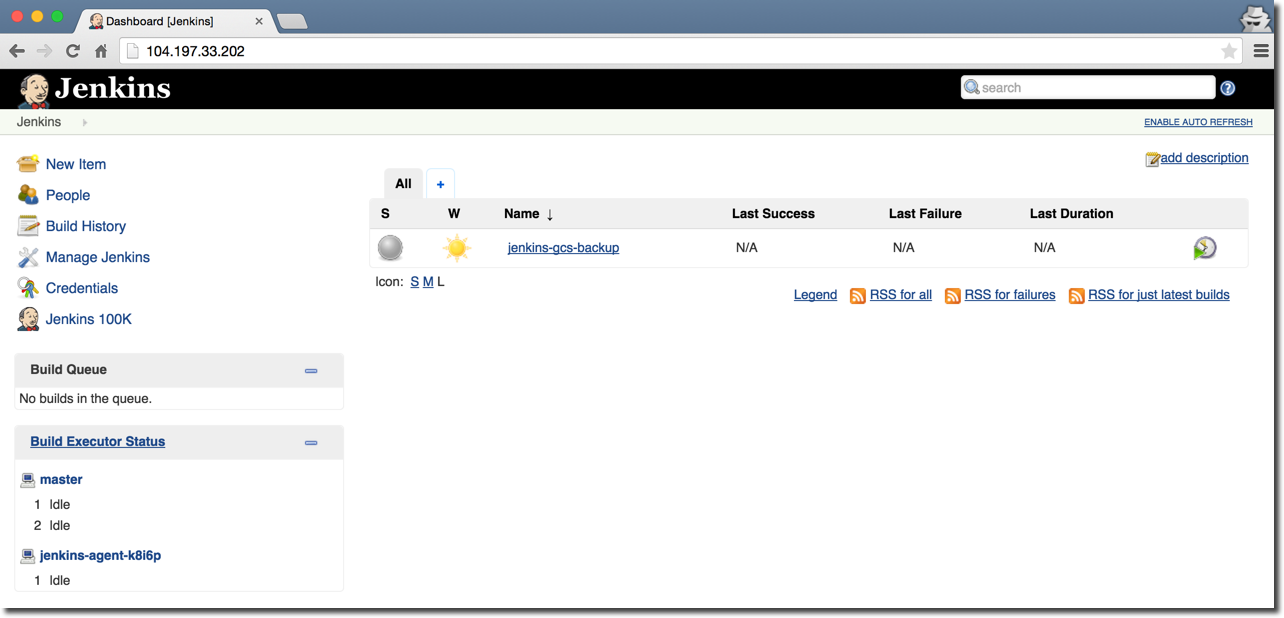Screen dimensions: 1284x618
Task: Go back using browser back arrow
Action: coord(17,51)
